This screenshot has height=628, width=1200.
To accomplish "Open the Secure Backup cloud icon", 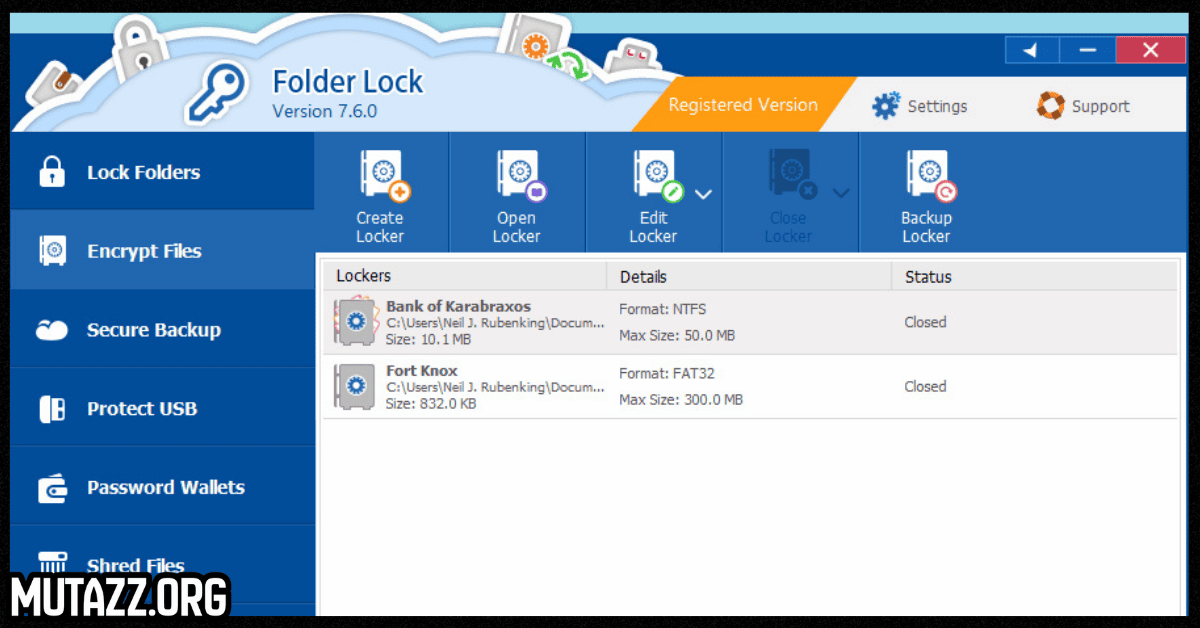I will point(52,329).
